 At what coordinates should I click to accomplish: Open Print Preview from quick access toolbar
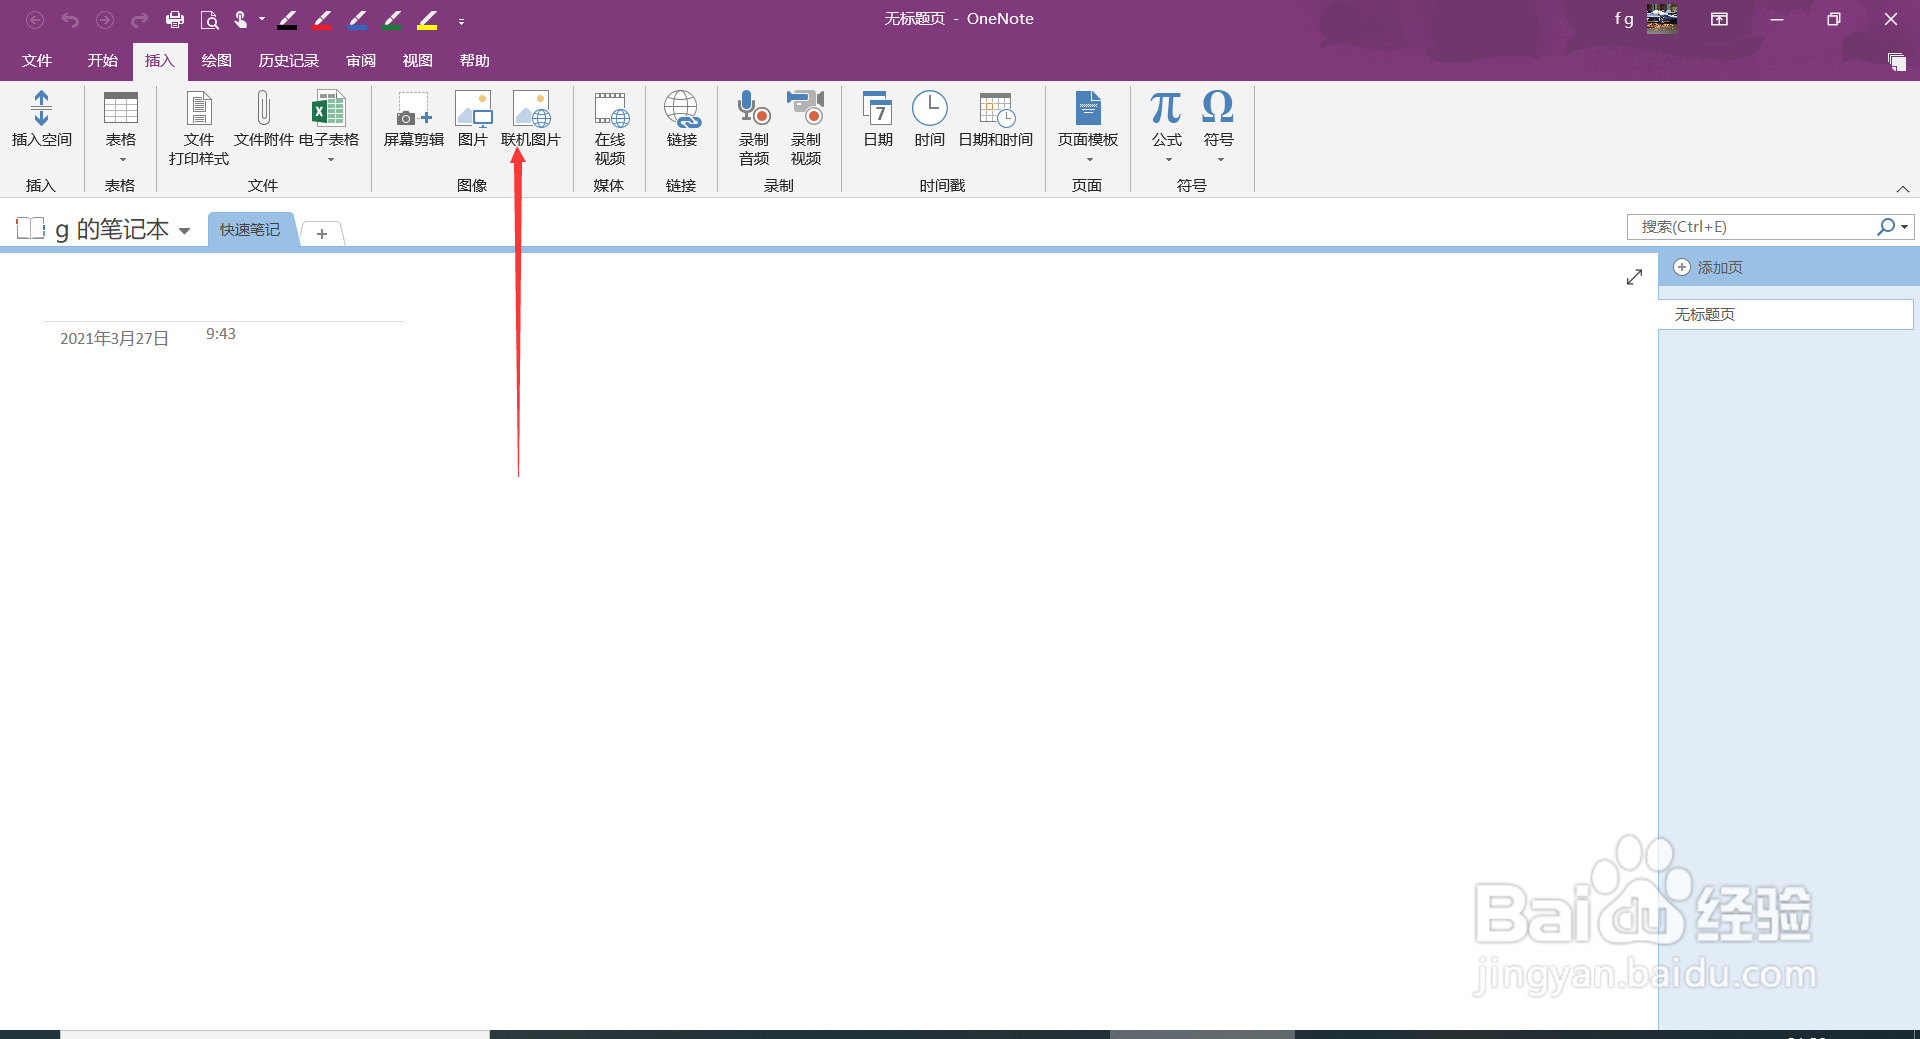(x=209, y=20)
